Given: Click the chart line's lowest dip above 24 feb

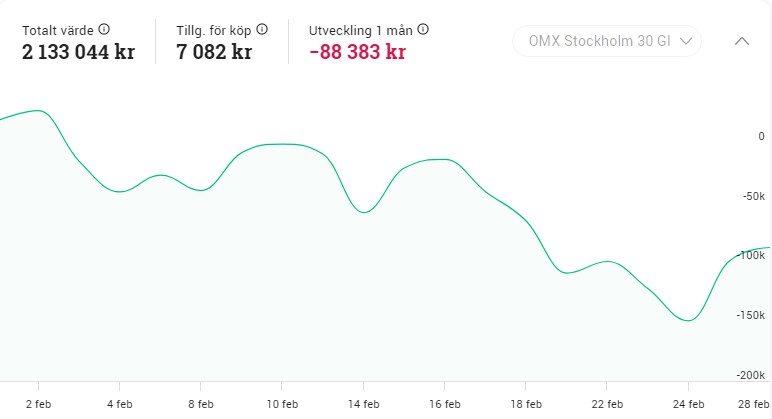Looking at the screenshot, I should pos(688,320).
